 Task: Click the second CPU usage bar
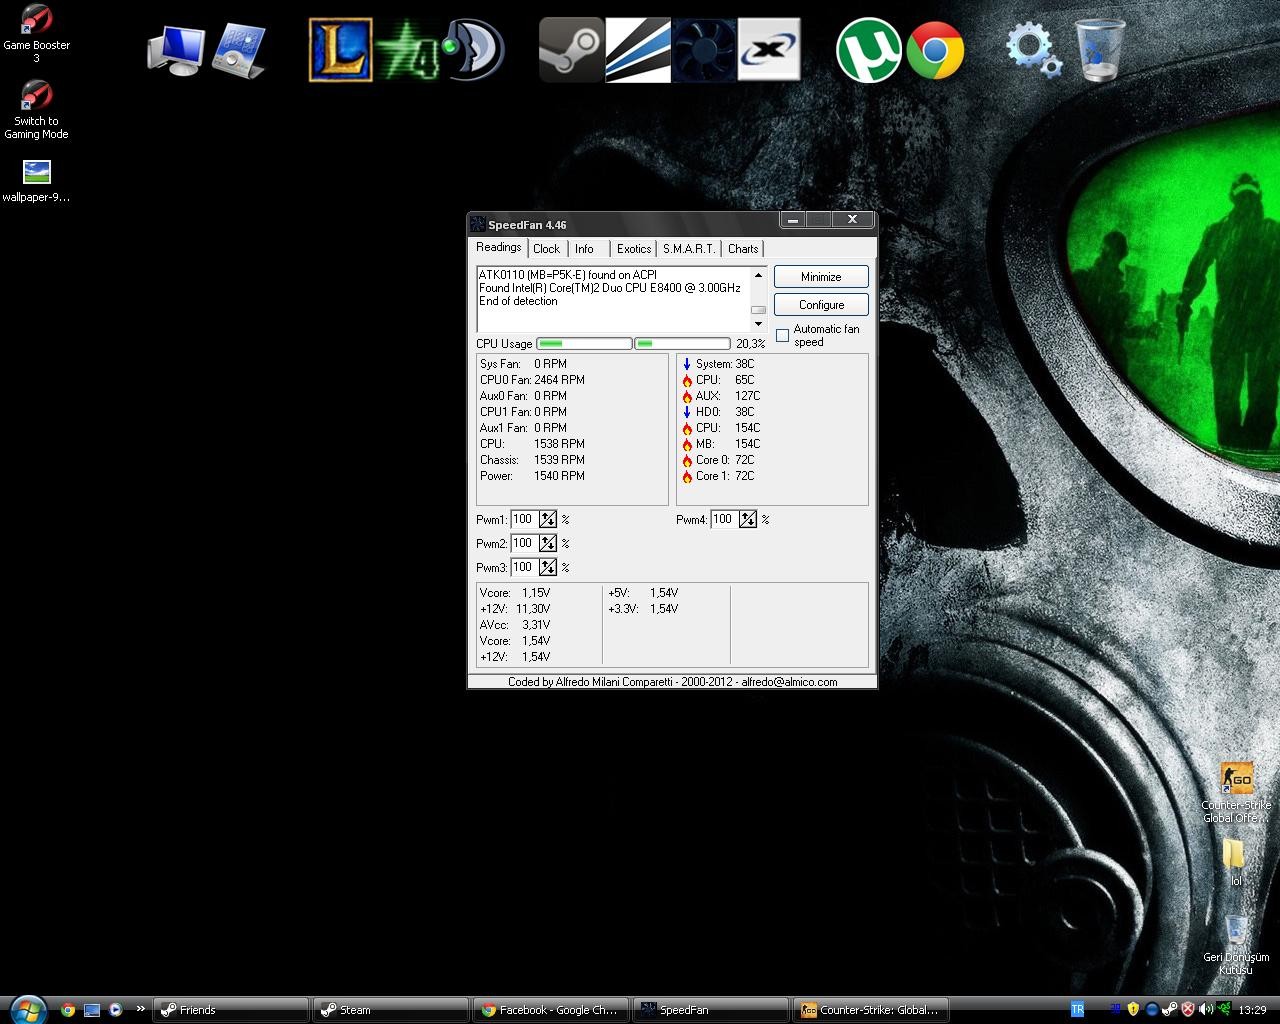[x=682, y=343]
